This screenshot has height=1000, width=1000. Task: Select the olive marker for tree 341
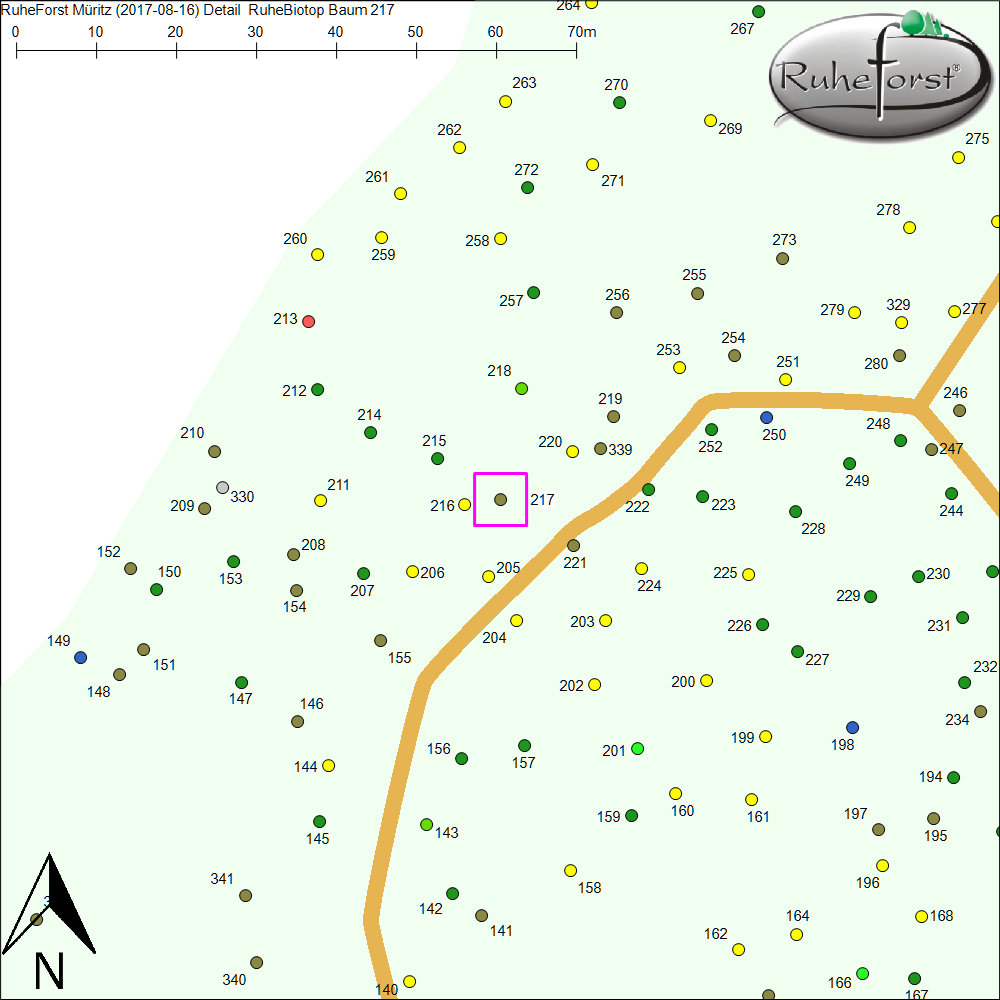coord(246,896)
